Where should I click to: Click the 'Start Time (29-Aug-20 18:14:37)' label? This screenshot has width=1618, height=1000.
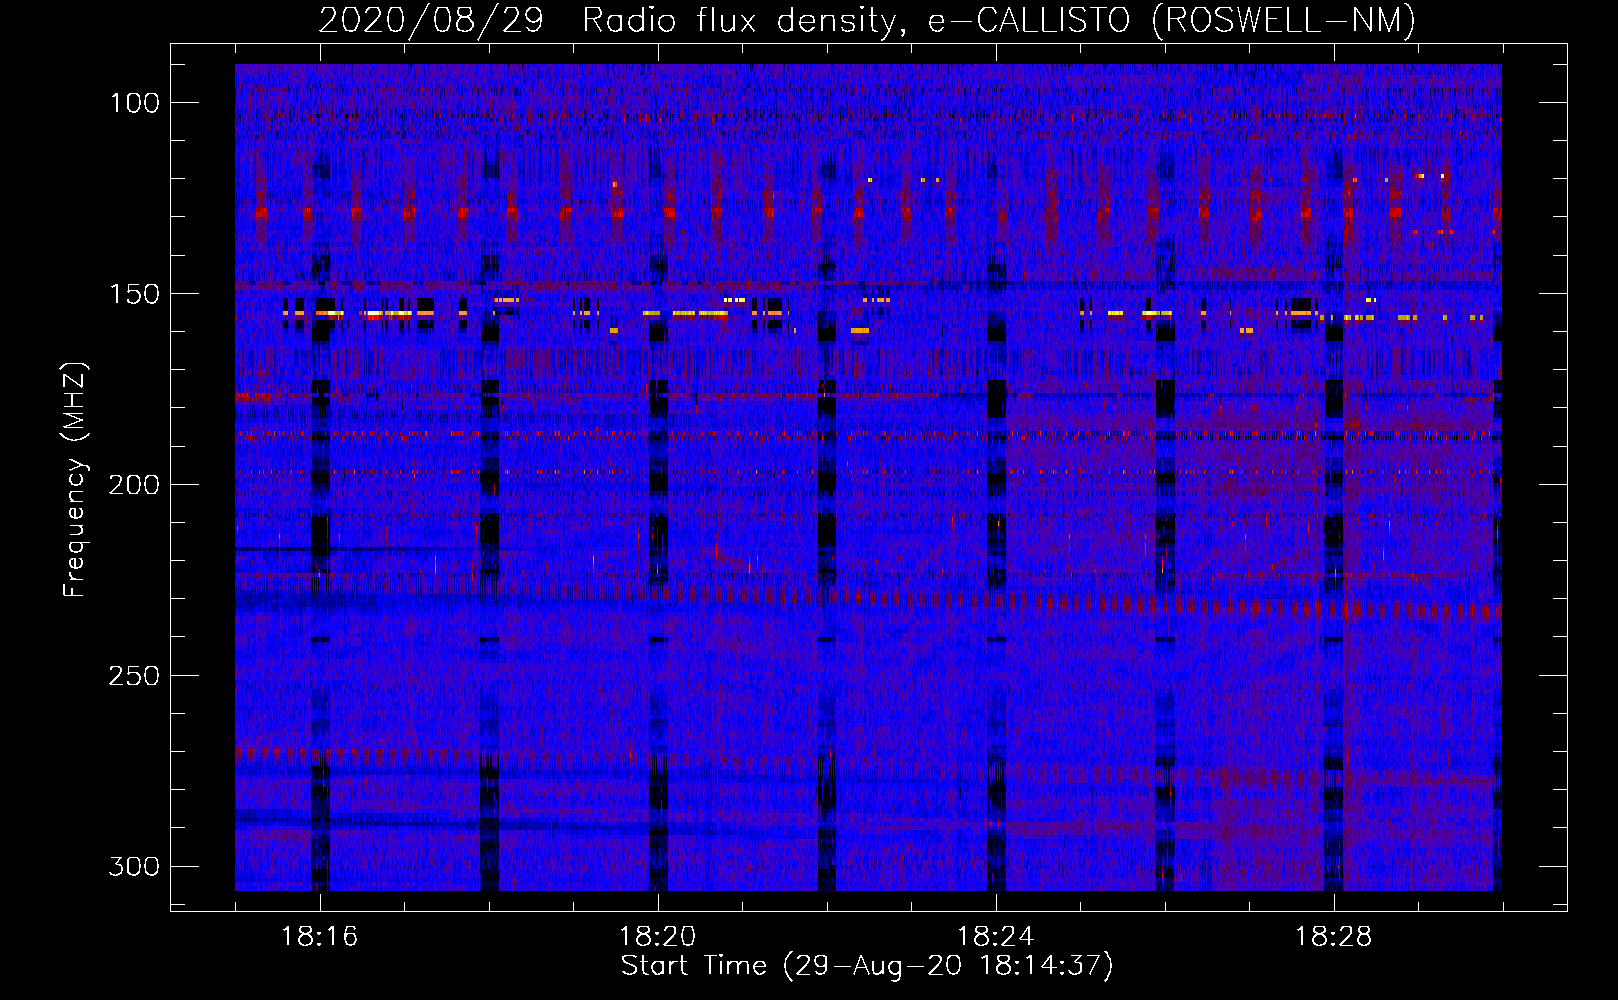tap(867, 966)
